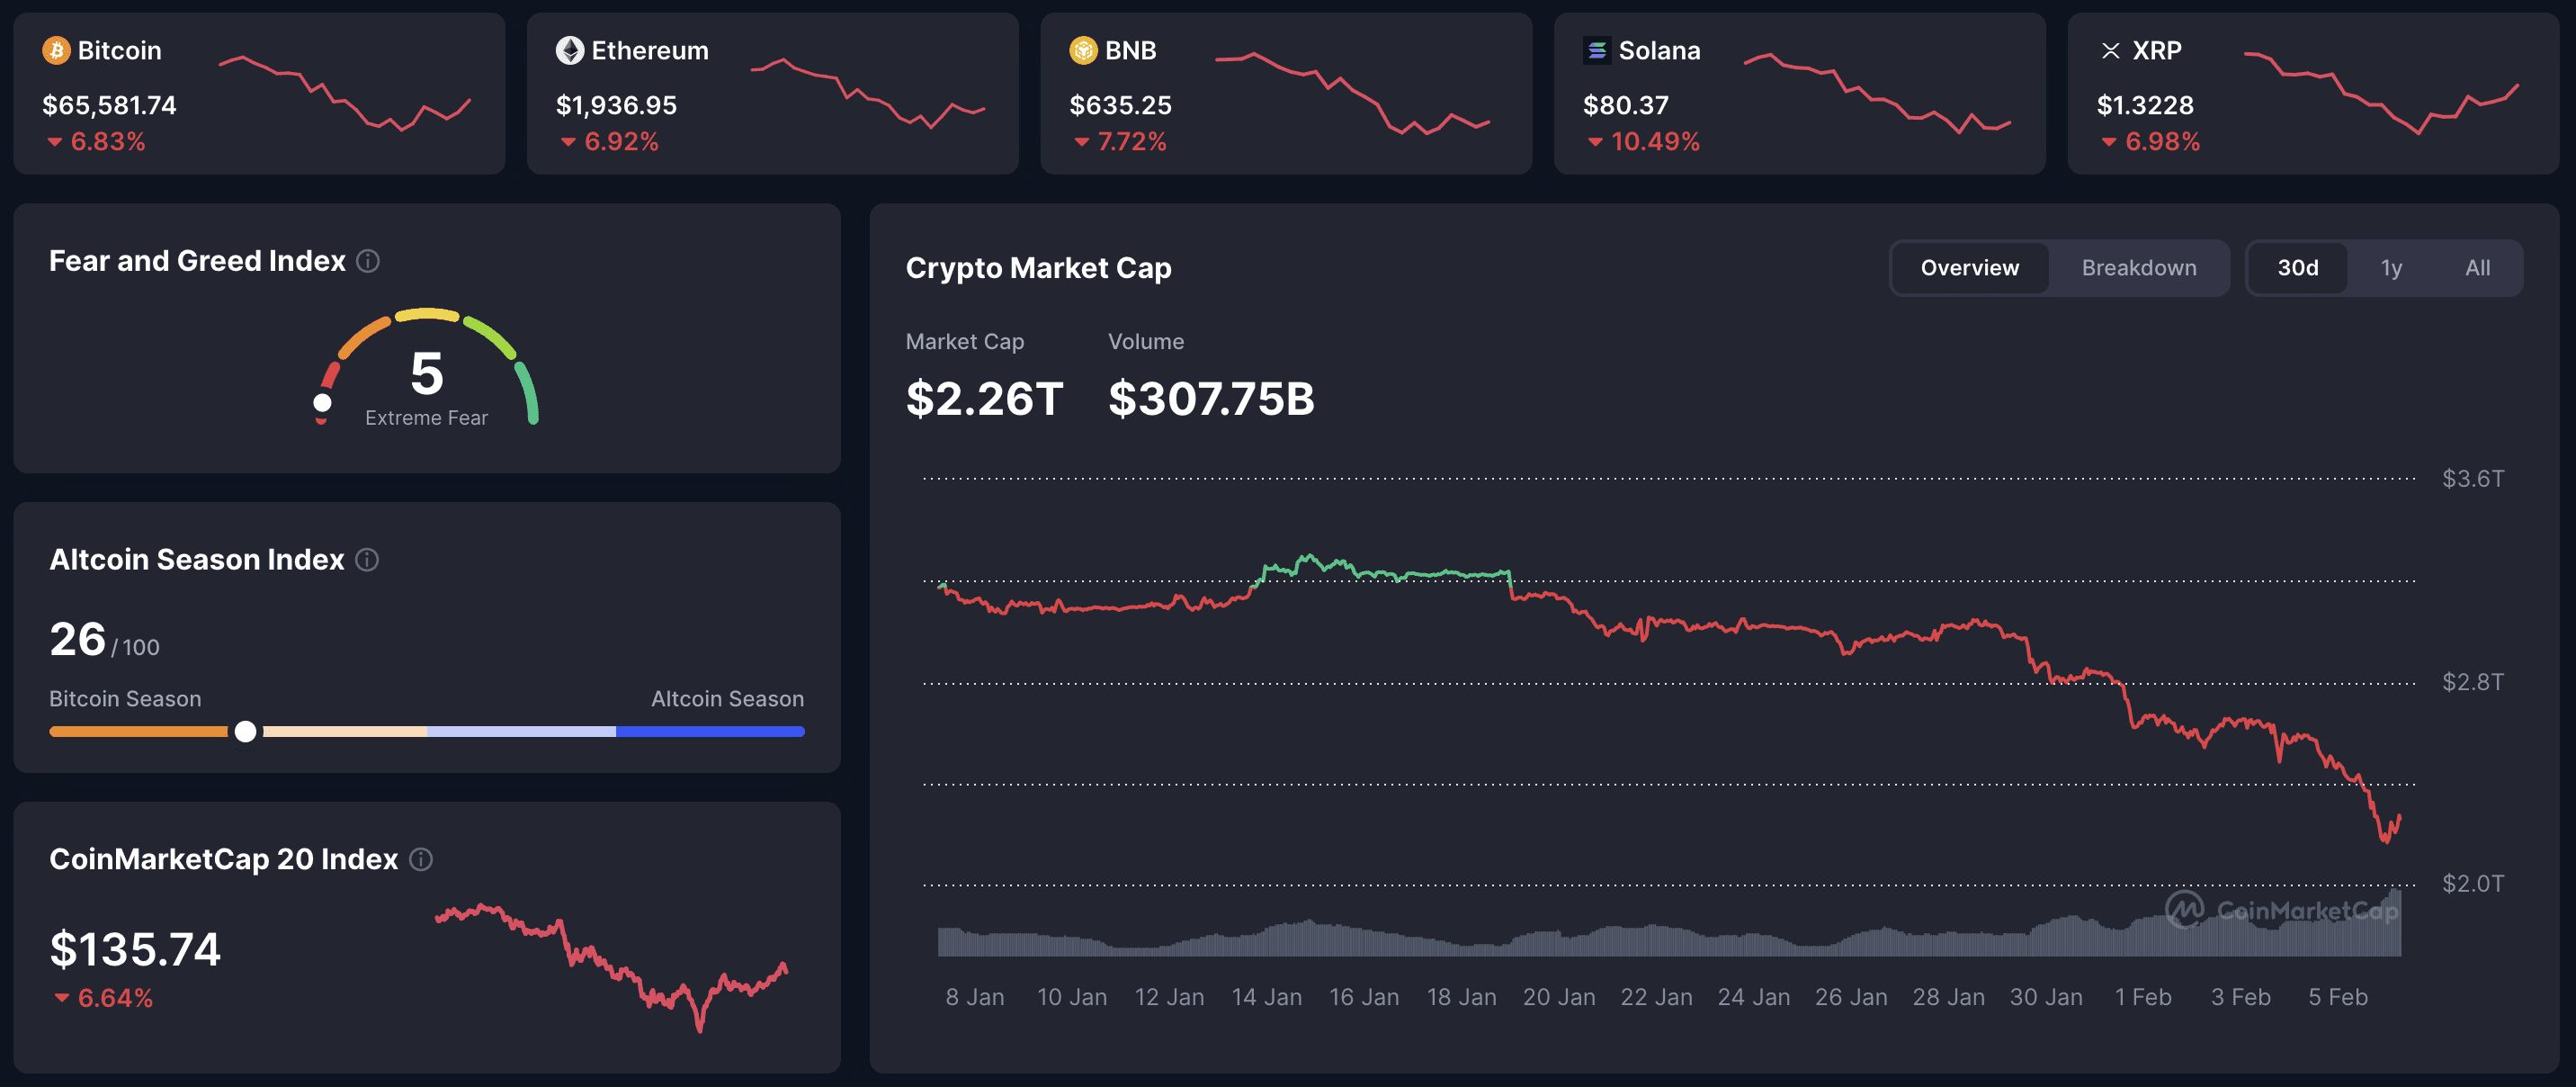
Task: Click the XRP logo icon
Action: pyautogui.click(x=2112, y=50)
